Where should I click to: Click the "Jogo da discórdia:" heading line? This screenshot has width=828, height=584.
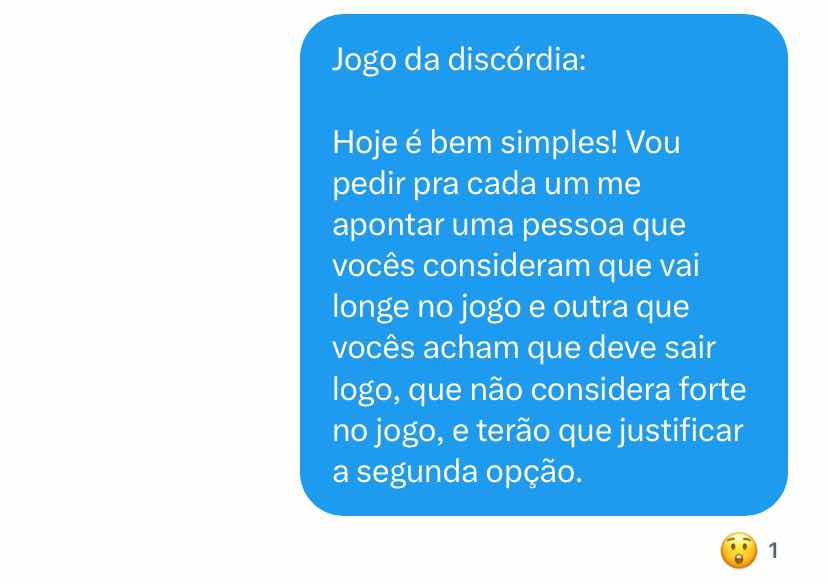tap(459, 60)
